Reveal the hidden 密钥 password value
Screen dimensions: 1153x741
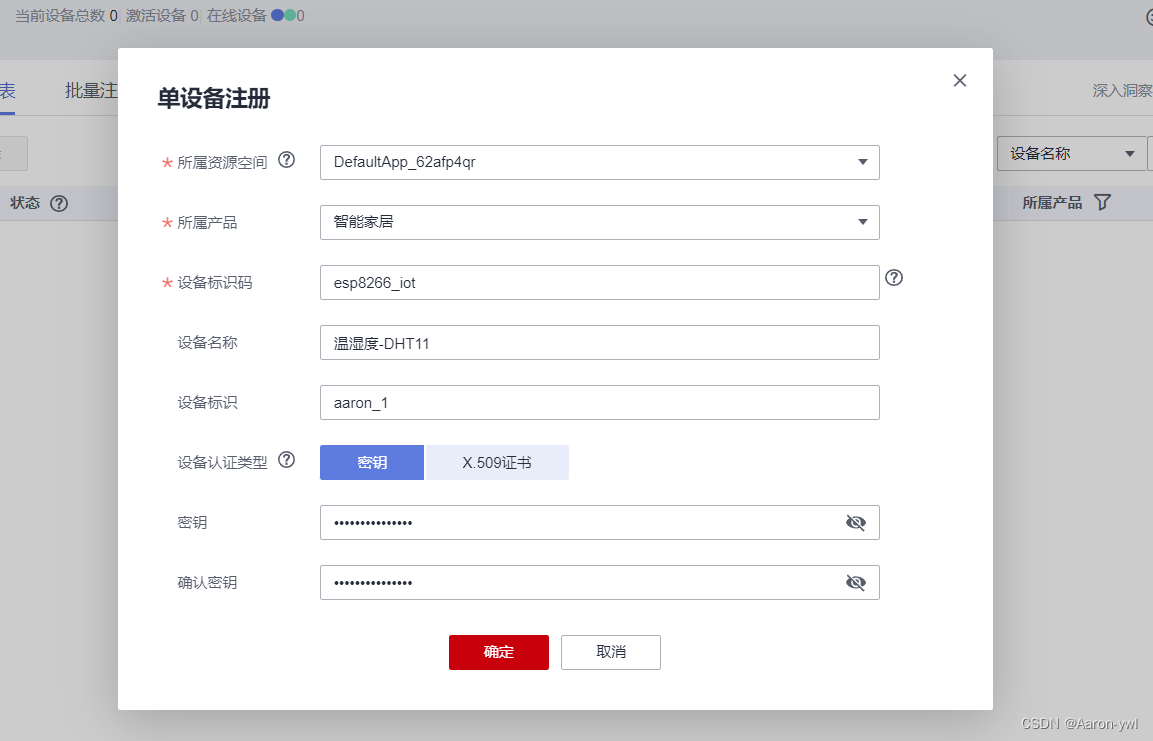856,522
